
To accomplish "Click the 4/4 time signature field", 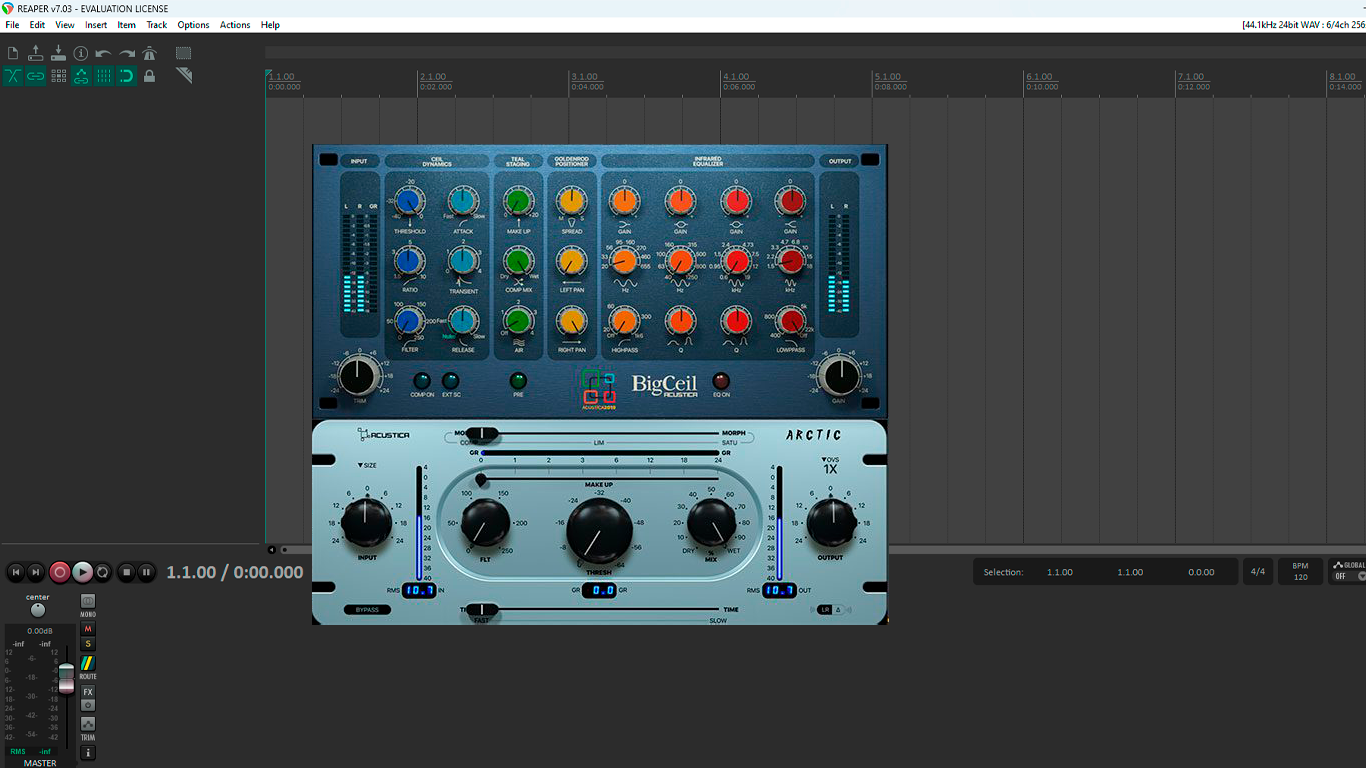I will point(1258,572).
